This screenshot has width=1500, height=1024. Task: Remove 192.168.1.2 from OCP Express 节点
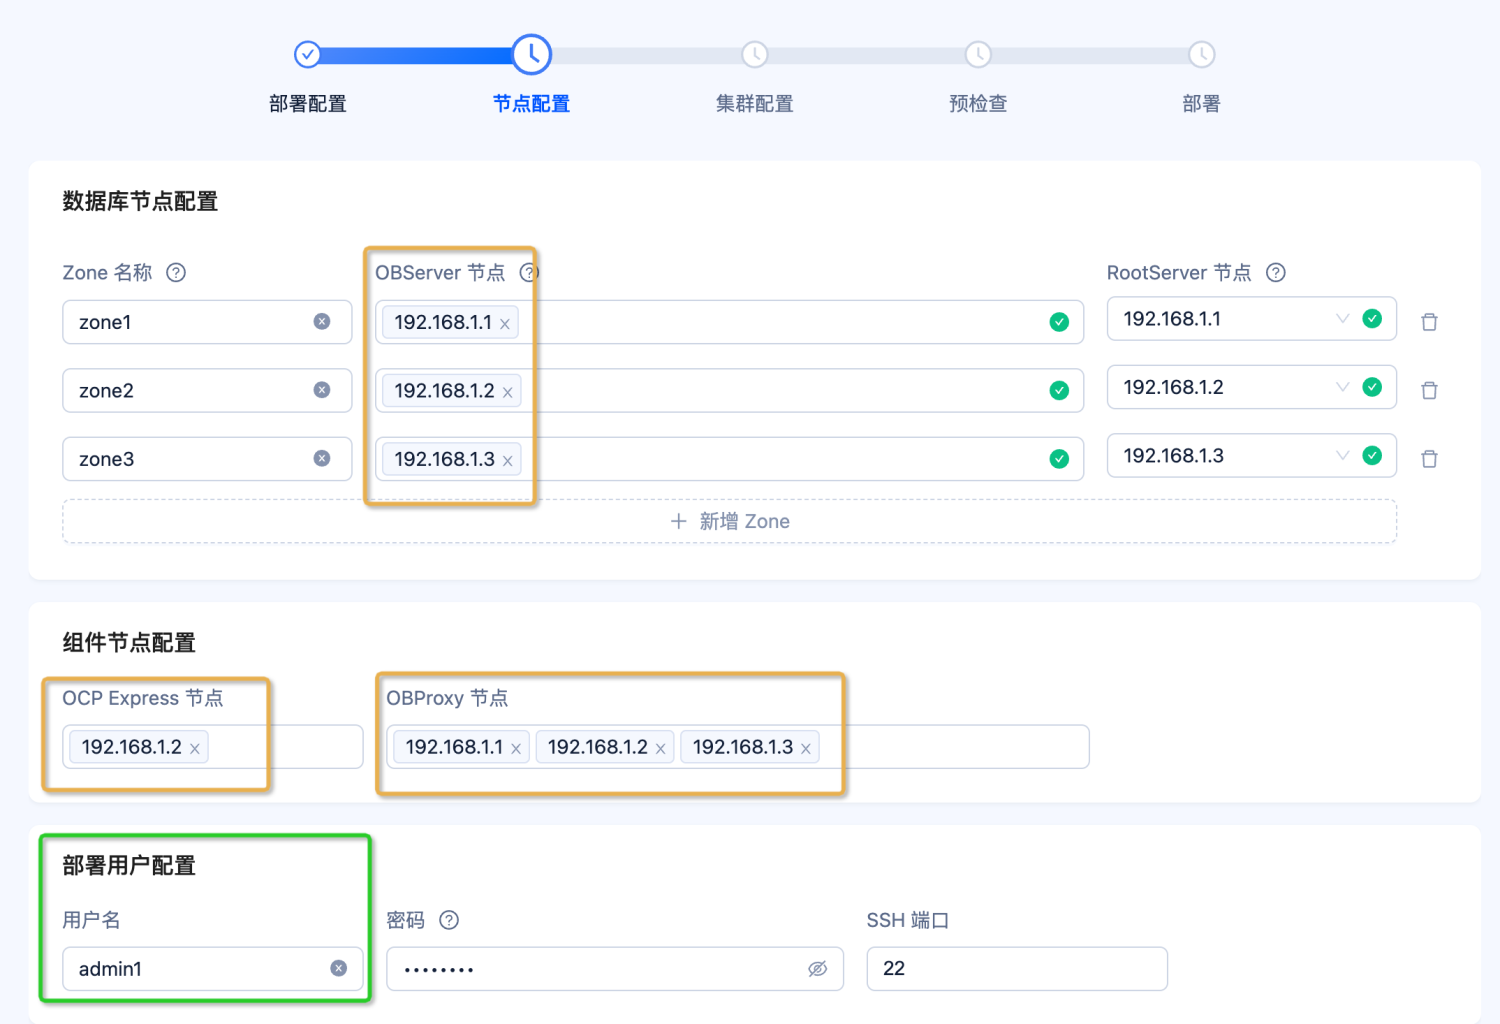195,749
